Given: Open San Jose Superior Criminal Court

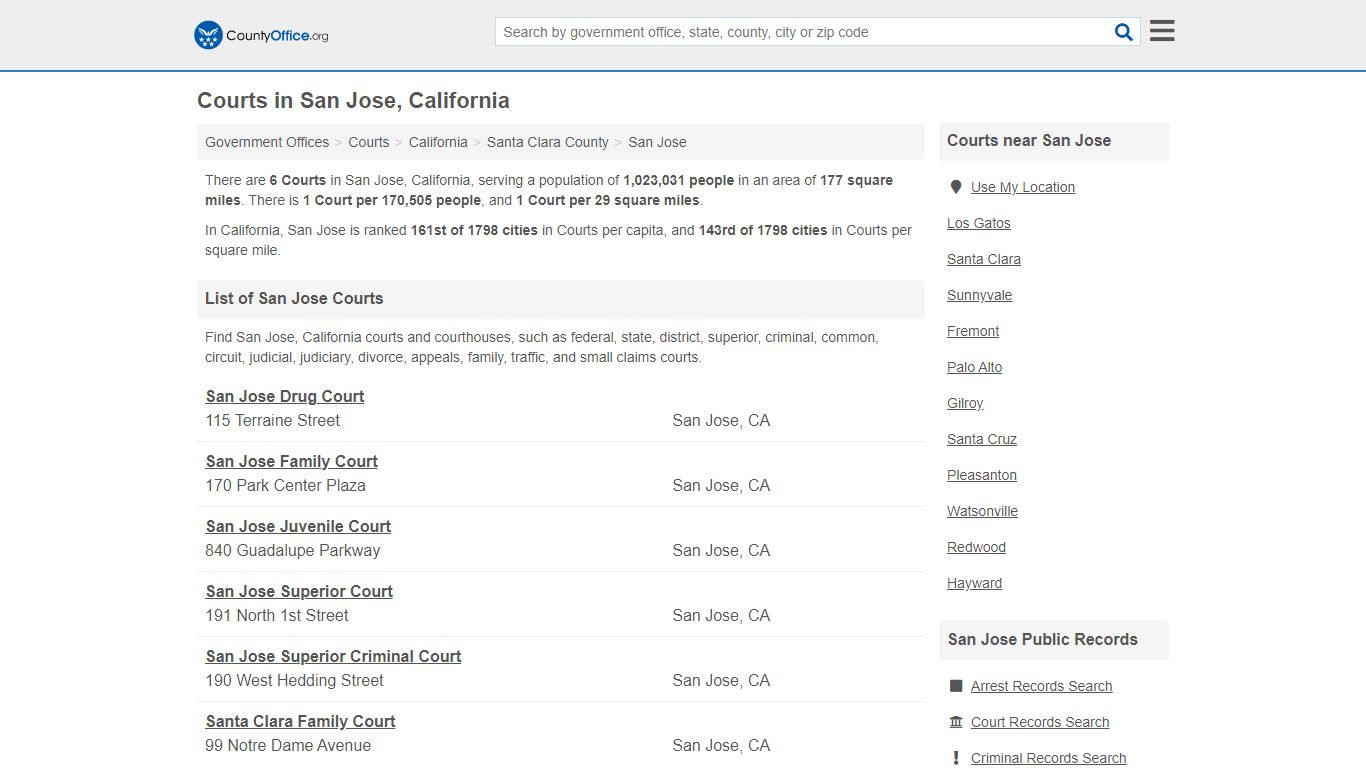Looking at the screenshot, I should pos(333,656).
